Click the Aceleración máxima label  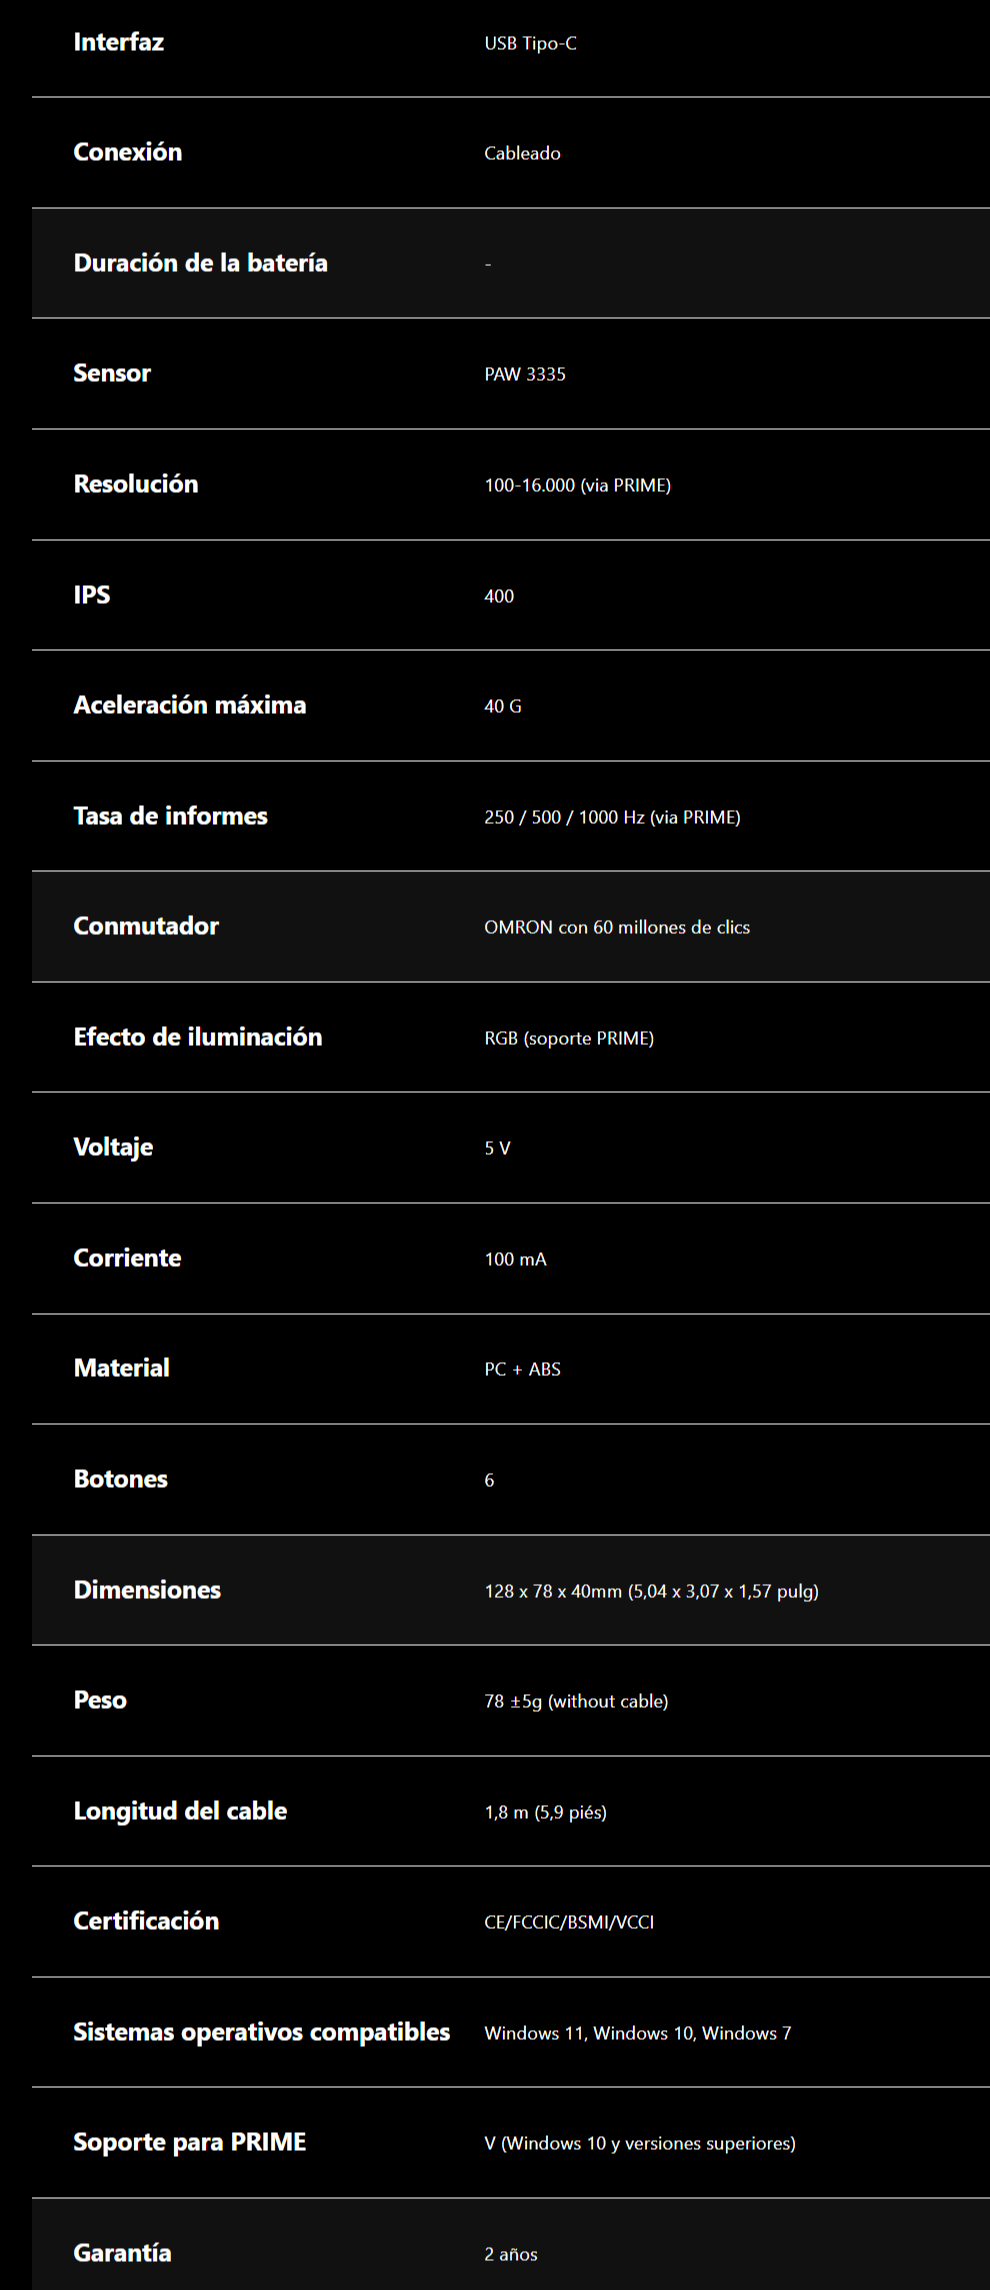click(x=189, y=705)
